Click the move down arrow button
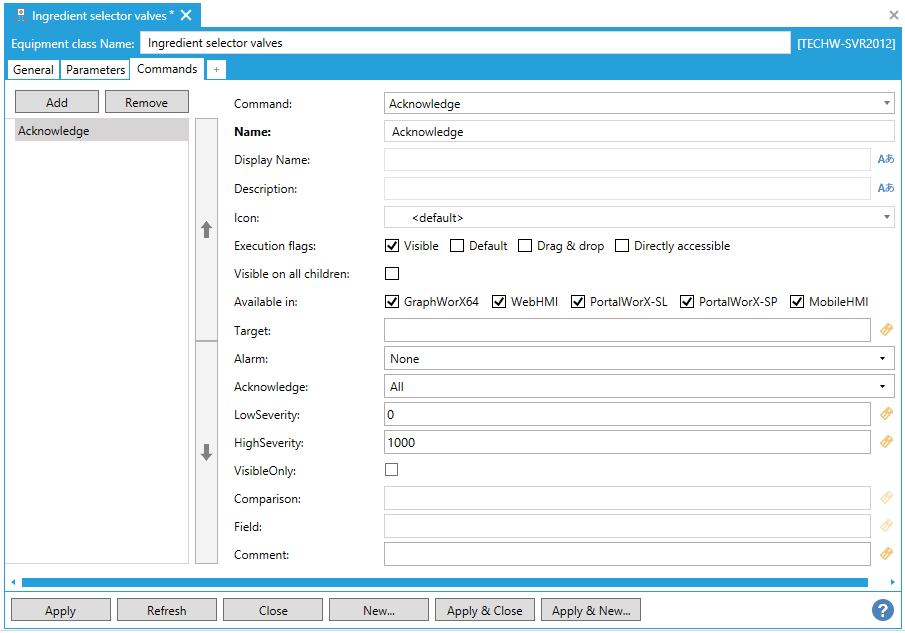 (206, 452)
